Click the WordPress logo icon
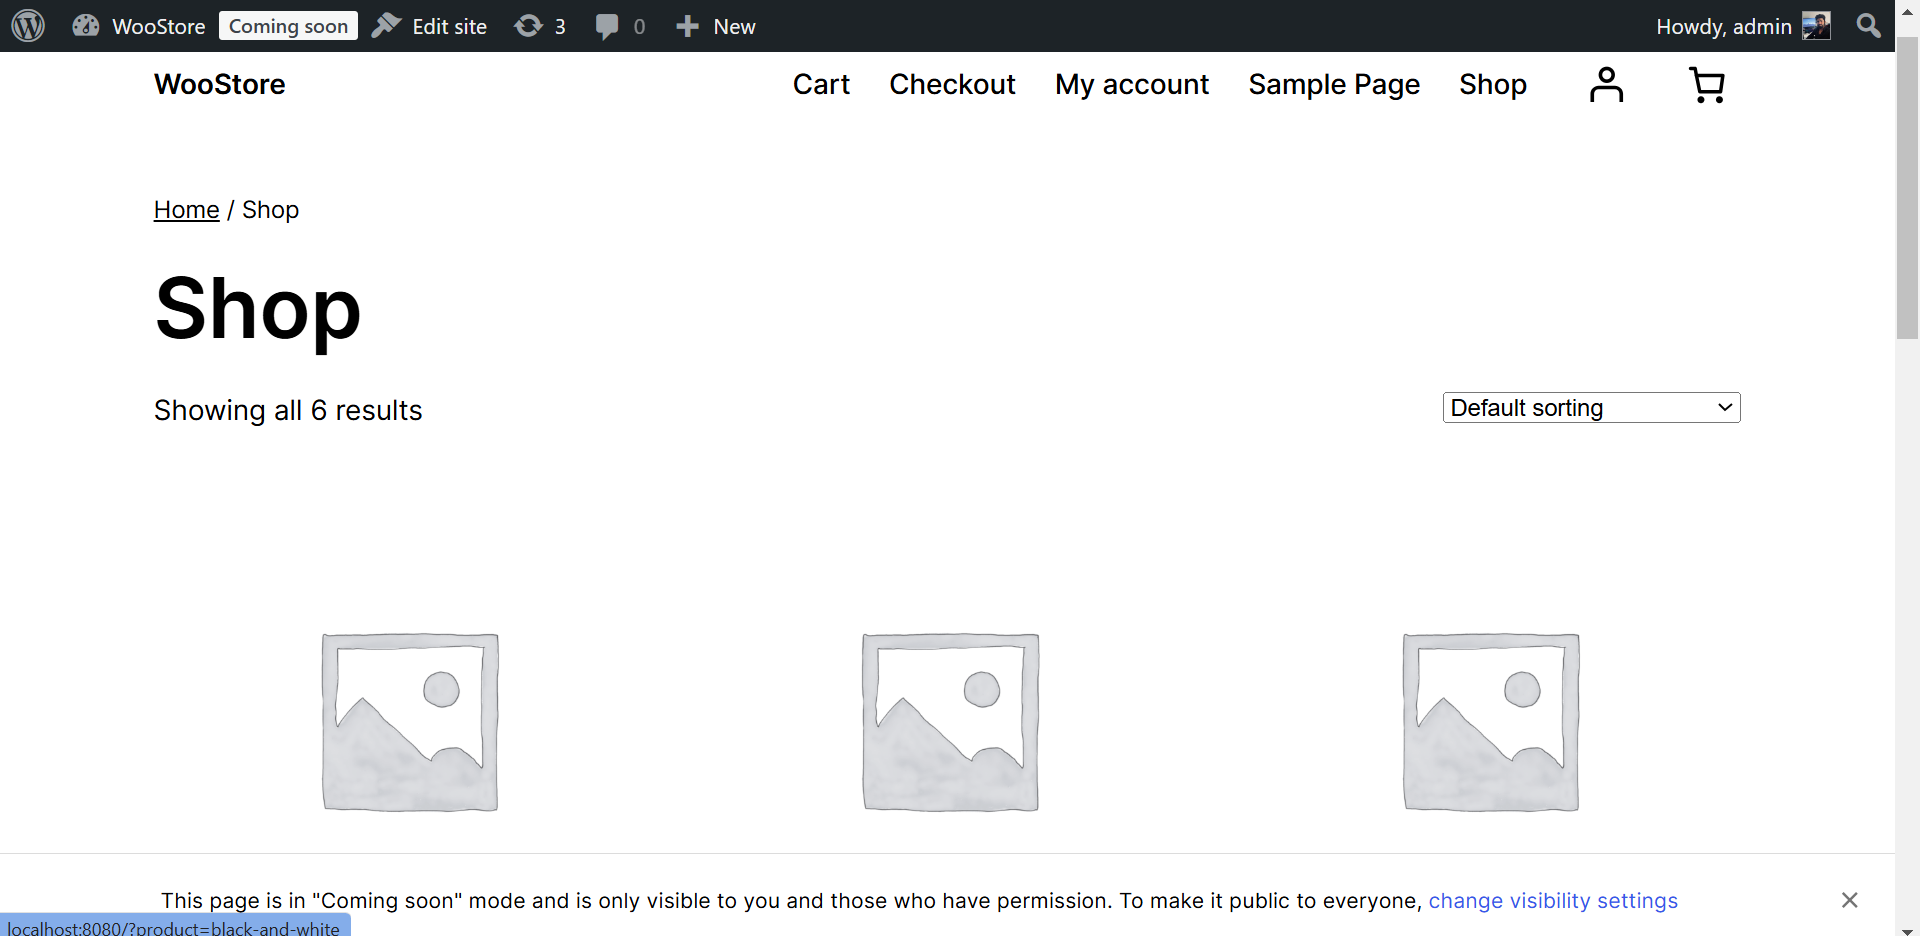The image size is (1920, 936). 28,26
